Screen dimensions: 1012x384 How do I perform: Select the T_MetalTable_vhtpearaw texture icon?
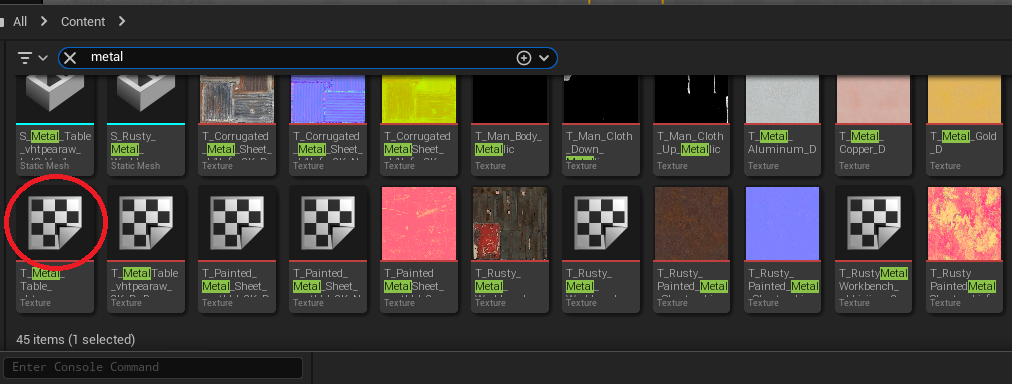coord(146,223)
